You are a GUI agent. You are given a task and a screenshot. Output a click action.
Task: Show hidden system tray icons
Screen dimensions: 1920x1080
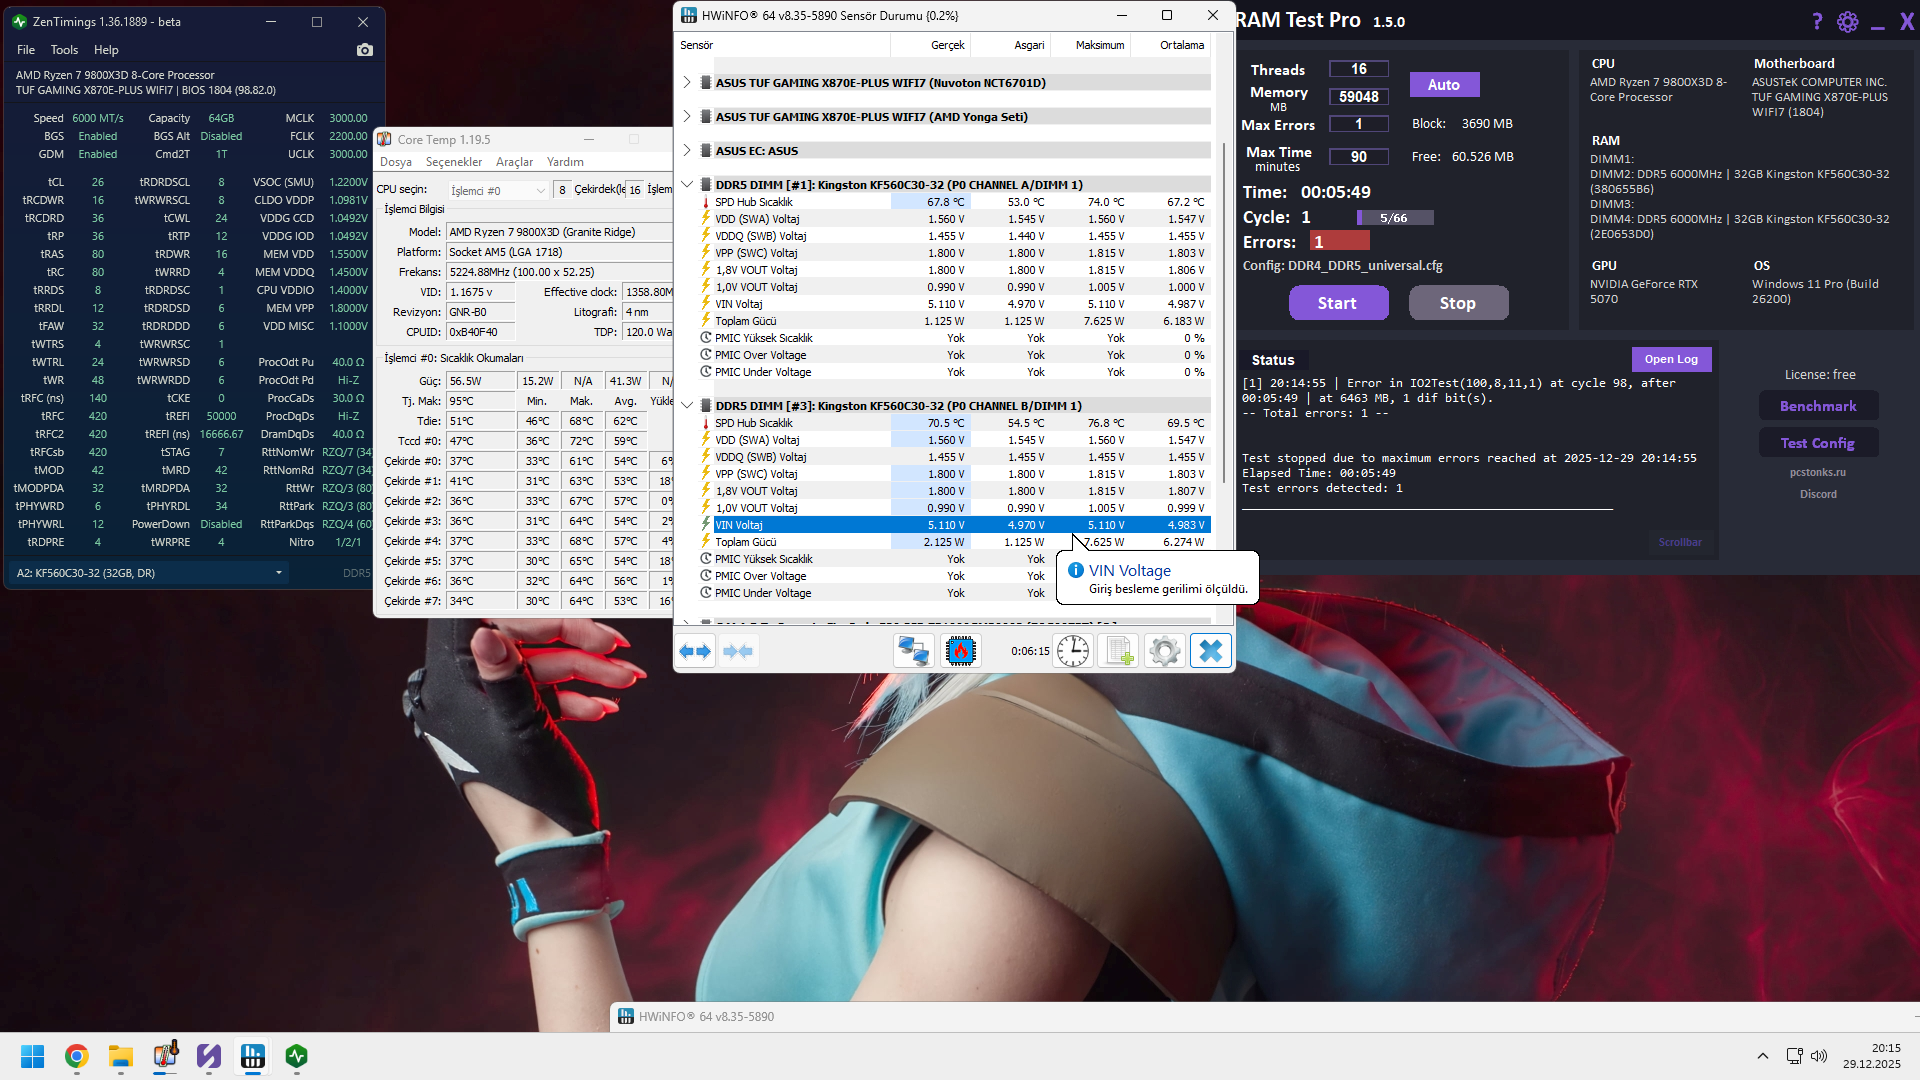click(x=1763, y=1056)
